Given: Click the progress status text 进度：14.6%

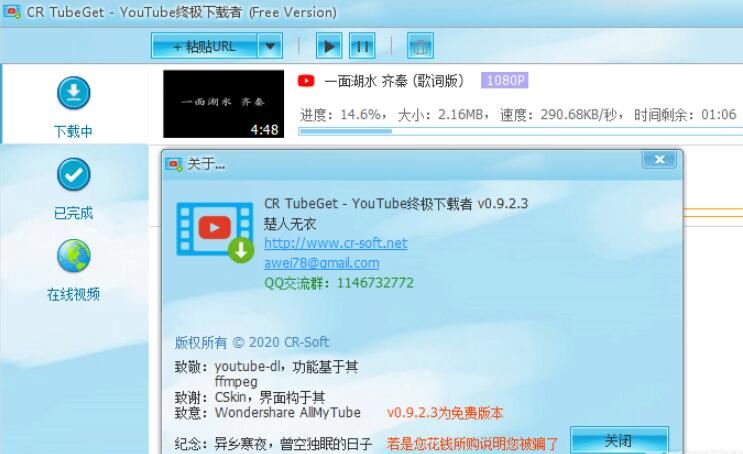Looking at the screenshot, I should click(343, 114).
